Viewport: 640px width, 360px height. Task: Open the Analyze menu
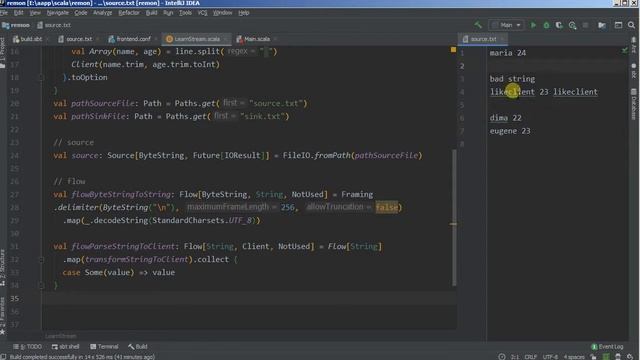[x=102, y=13]
